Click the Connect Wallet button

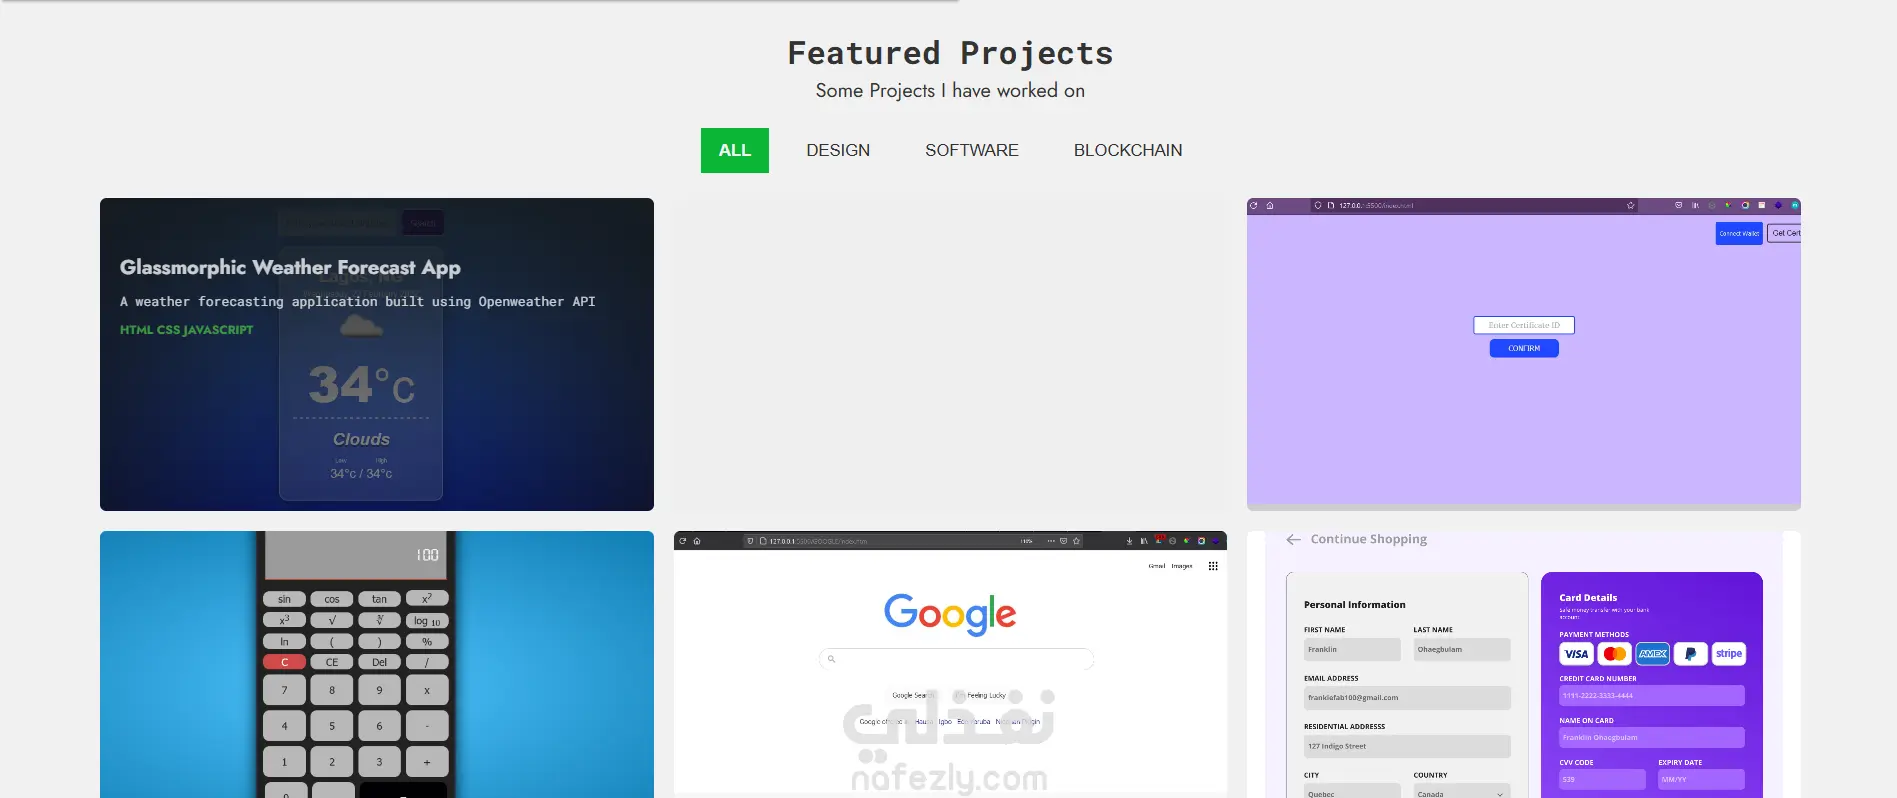1739,233
